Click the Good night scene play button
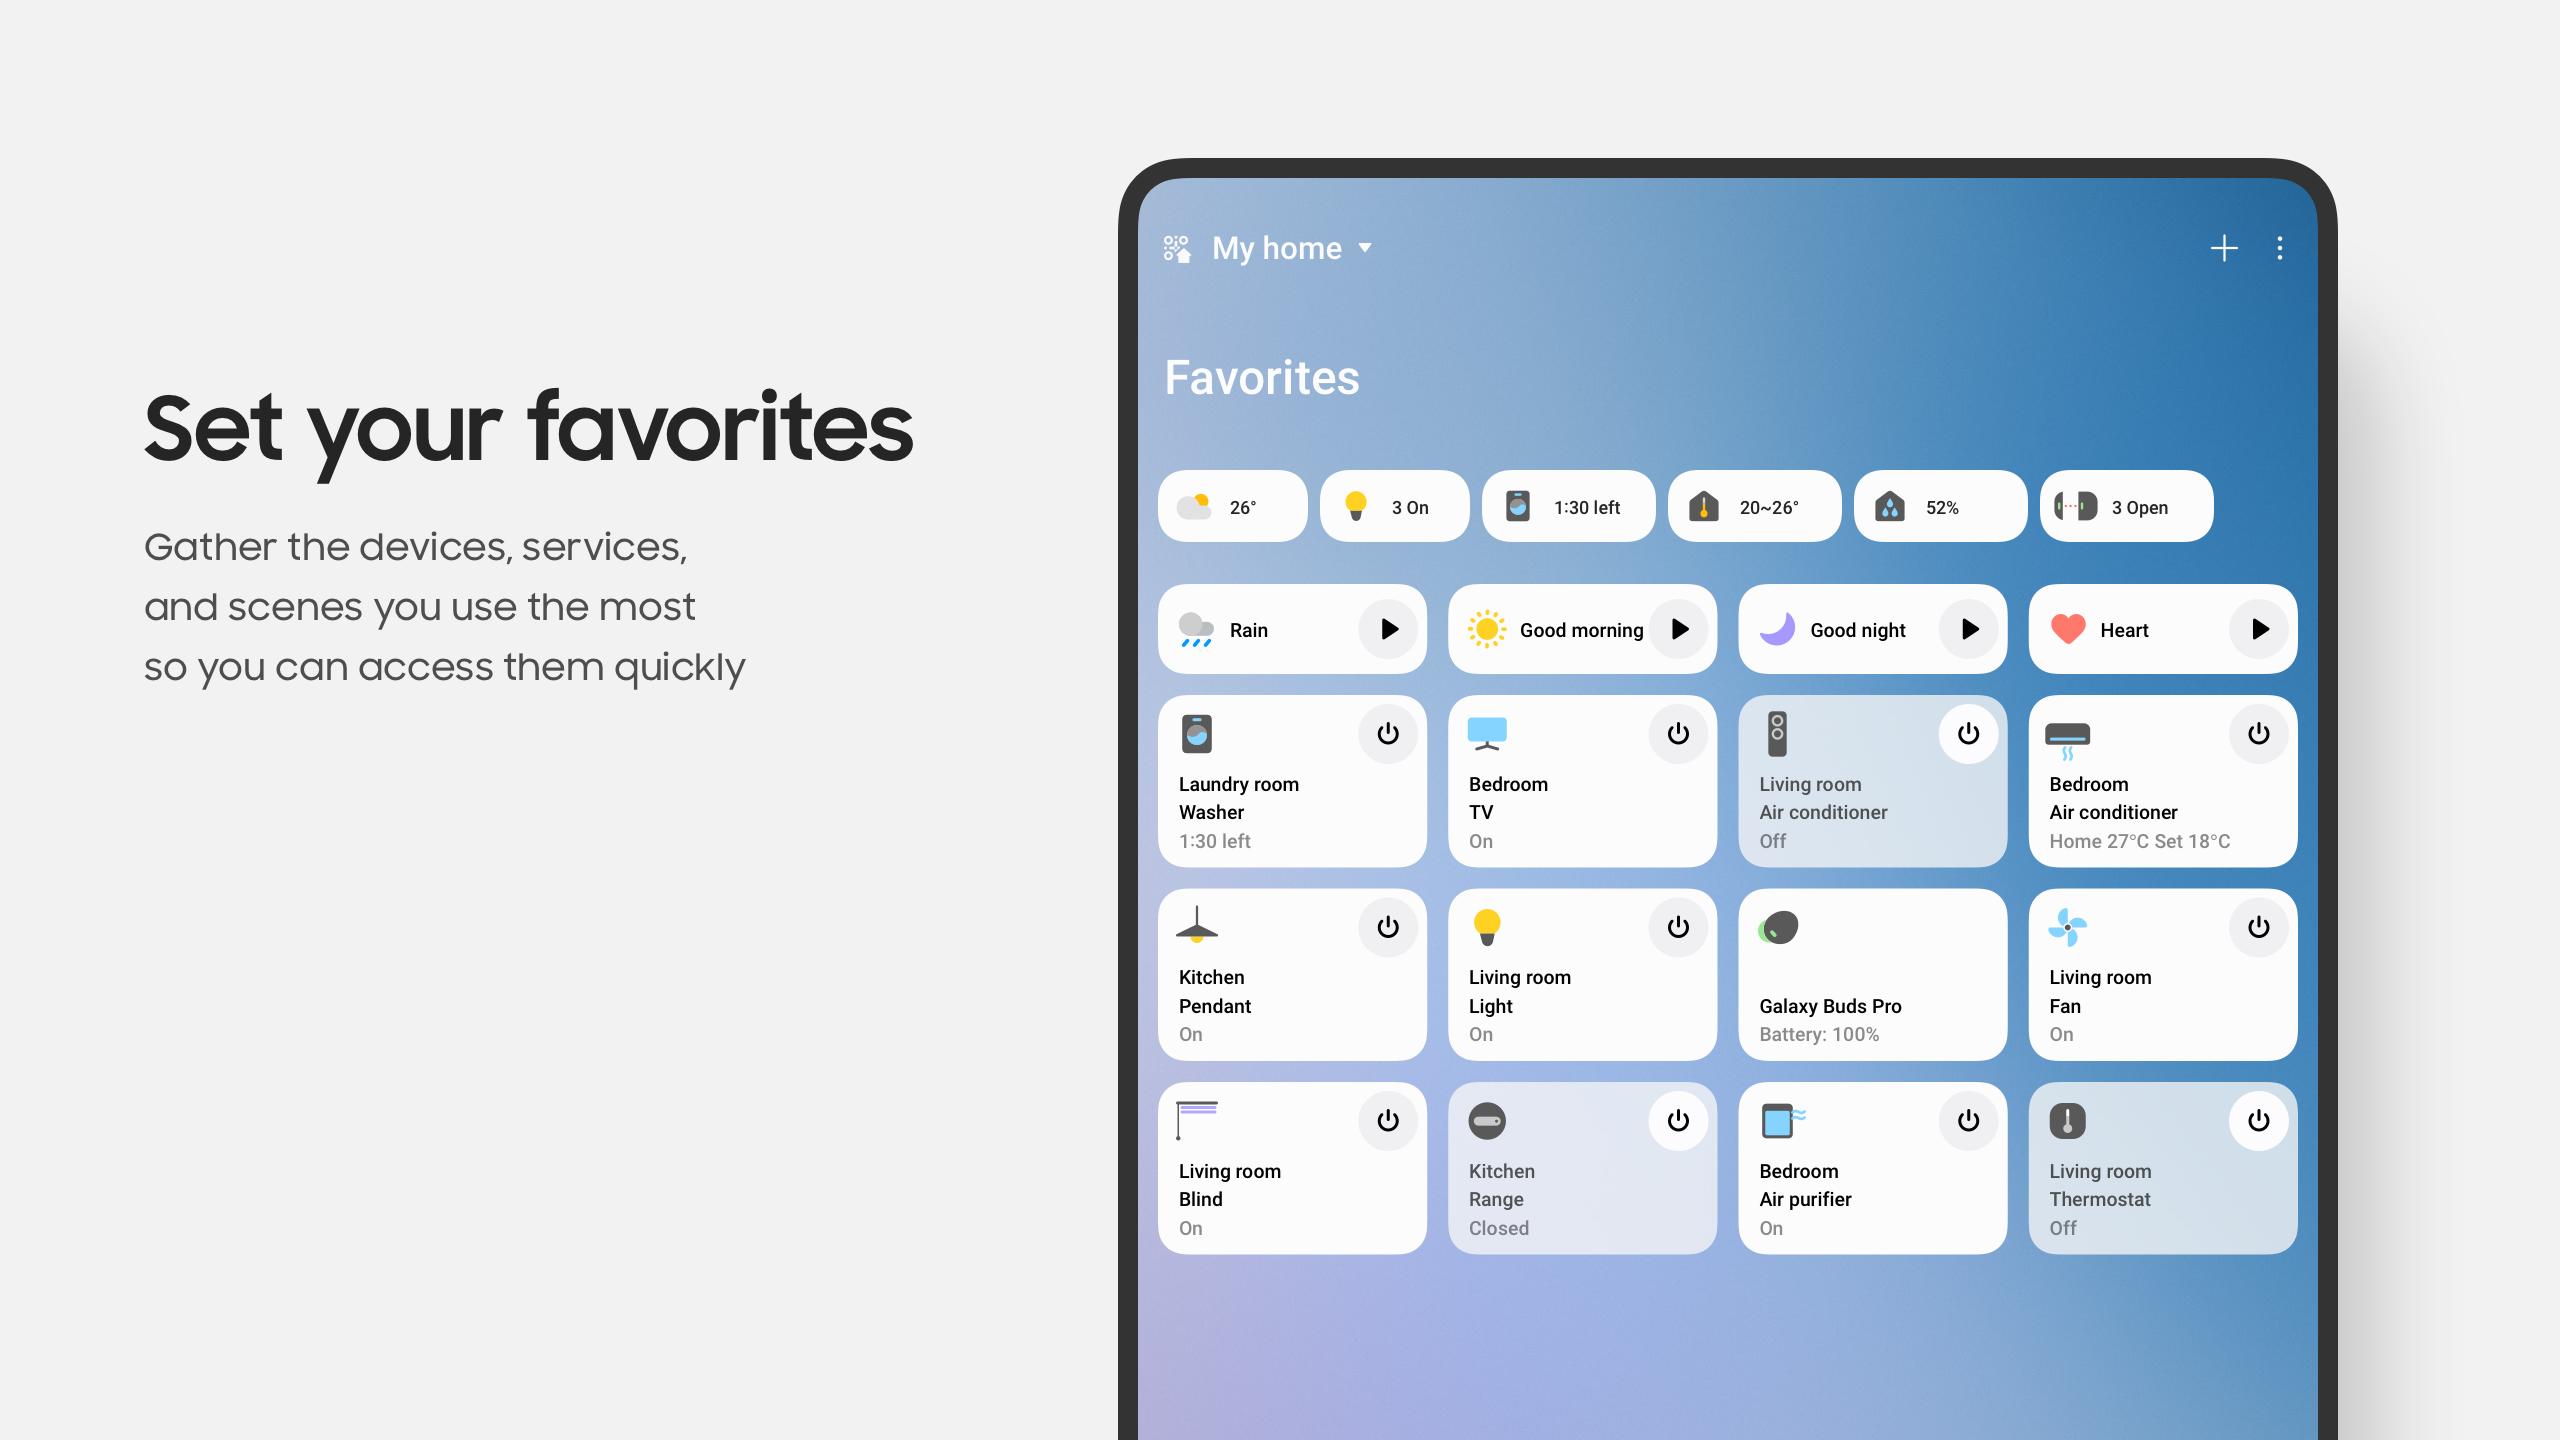The width and height of the screenshot is (2560, 1440). 1969,629
